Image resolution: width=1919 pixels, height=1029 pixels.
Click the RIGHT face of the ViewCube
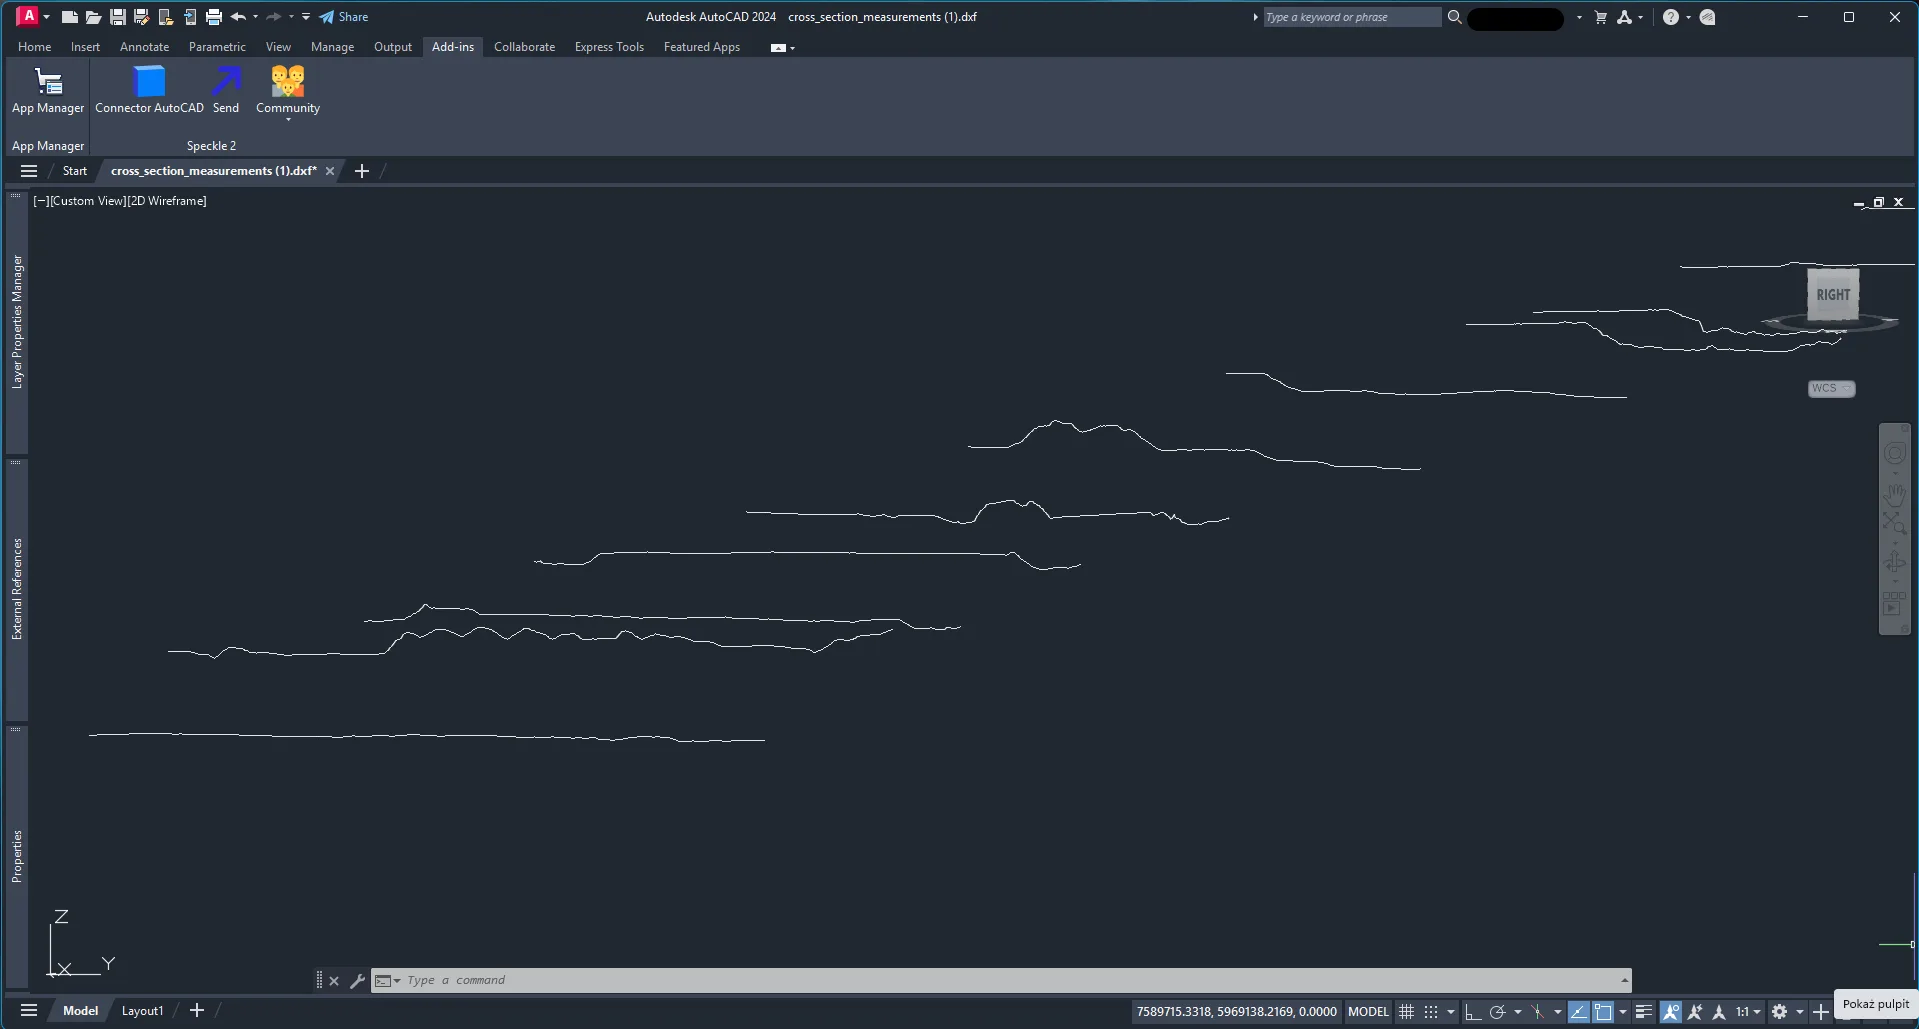[x=1832, y=295]
